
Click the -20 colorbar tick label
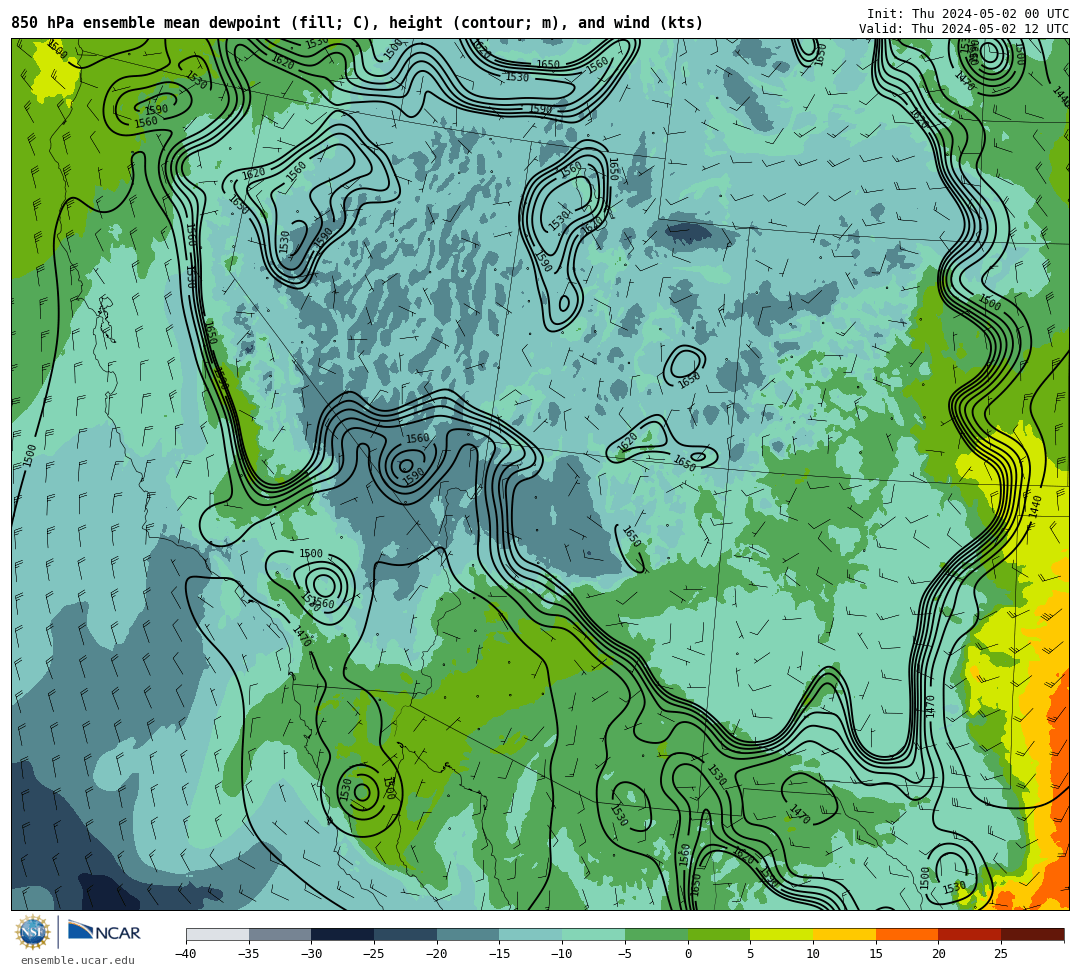pos(436,954)
